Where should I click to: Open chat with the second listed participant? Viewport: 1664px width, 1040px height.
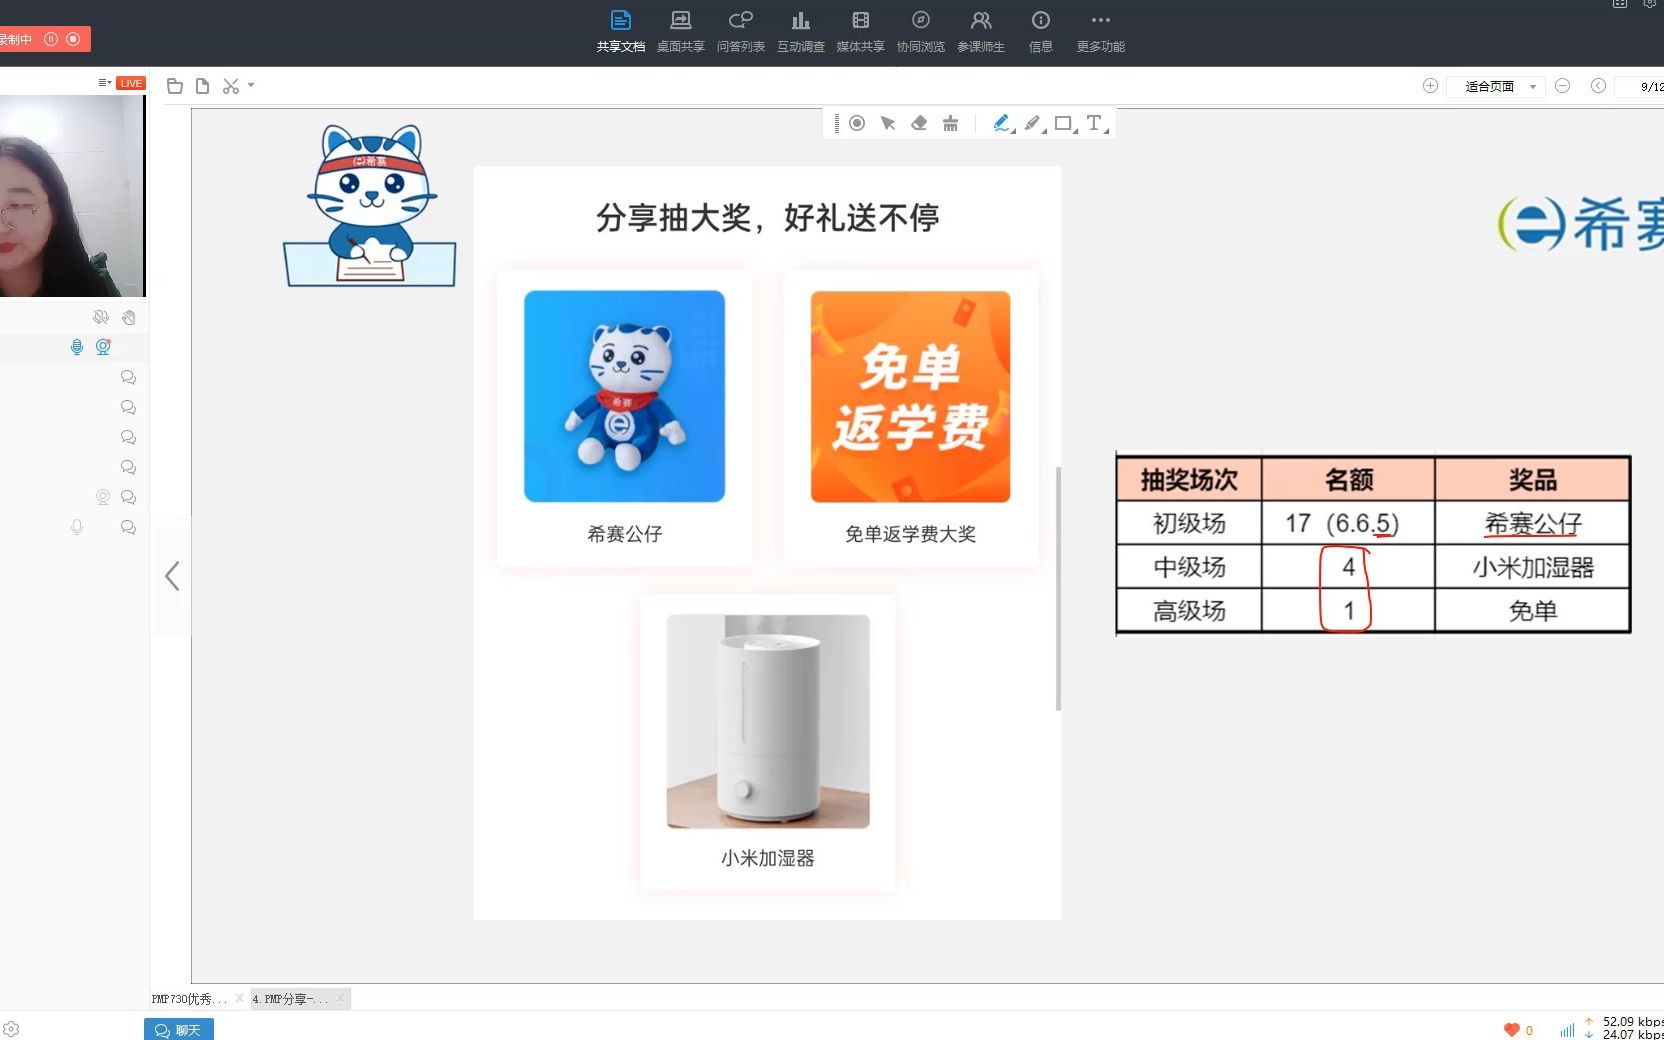click(x=128, y=407)
